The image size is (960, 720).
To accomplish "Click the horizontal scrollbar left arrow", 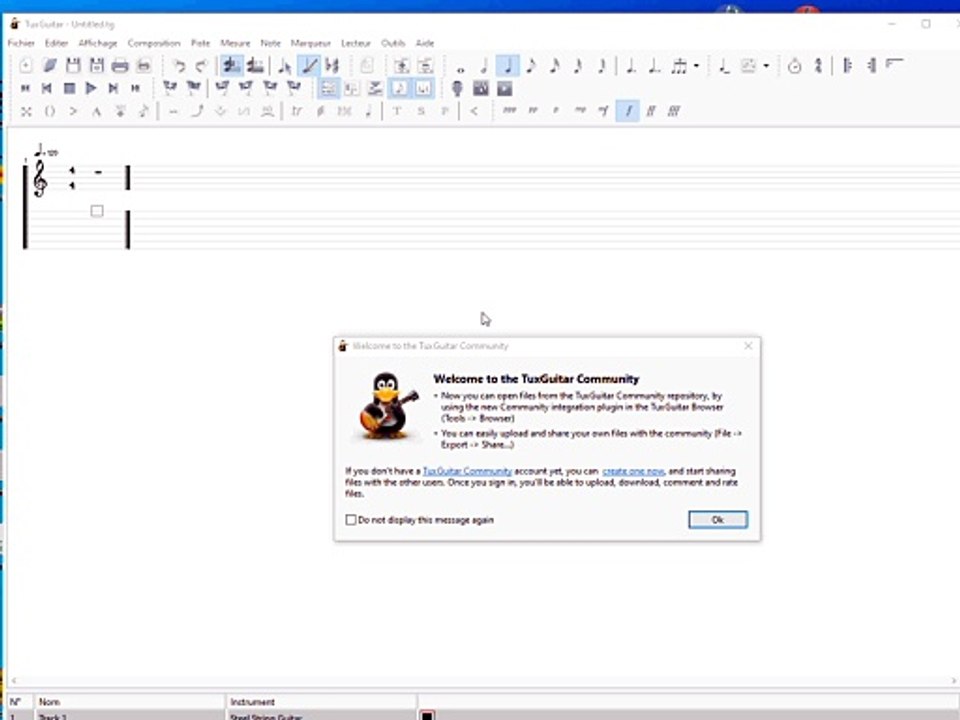I will (x=13, y=680).
